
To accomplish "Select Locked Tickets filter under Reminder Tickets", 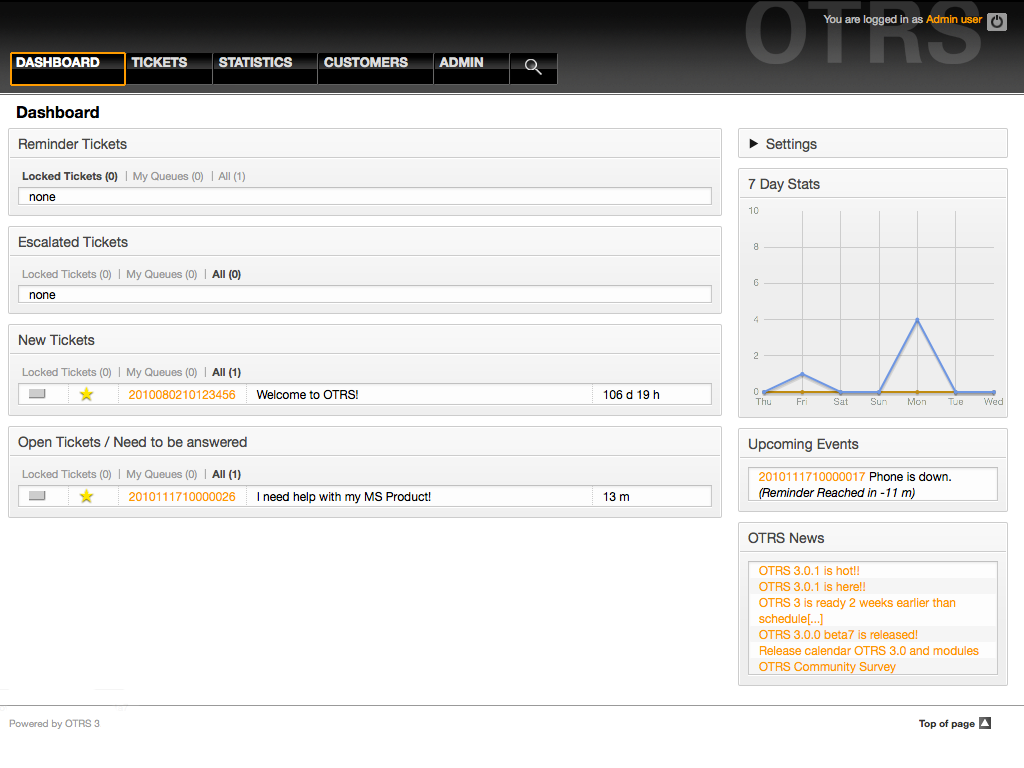I will (x=70, y=176).
